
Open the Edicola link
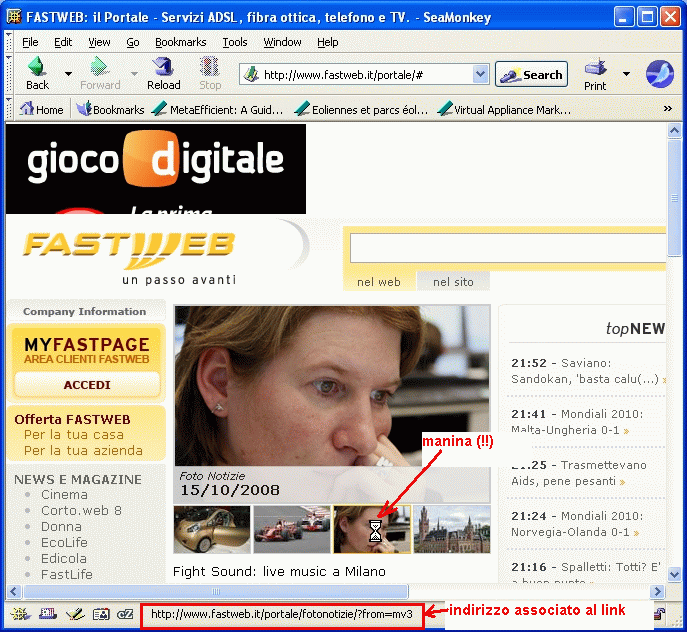click(64, 558)
